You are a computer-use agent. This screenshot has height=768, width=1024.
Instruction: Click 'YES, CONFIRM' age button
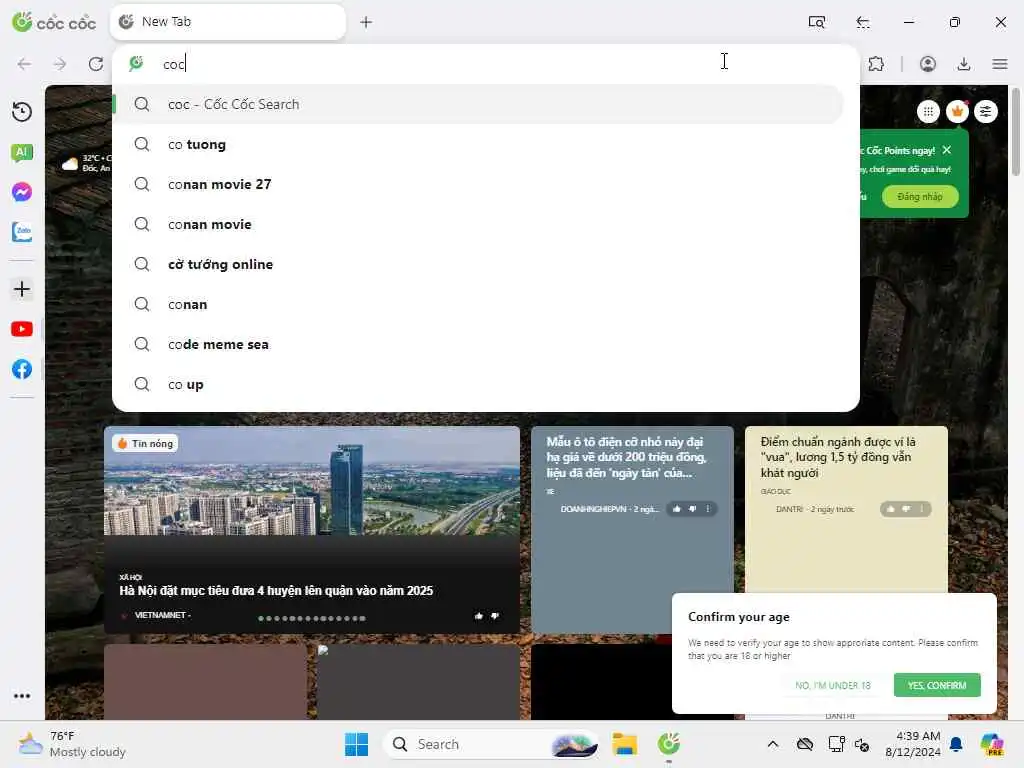click(x=936, y=685)
